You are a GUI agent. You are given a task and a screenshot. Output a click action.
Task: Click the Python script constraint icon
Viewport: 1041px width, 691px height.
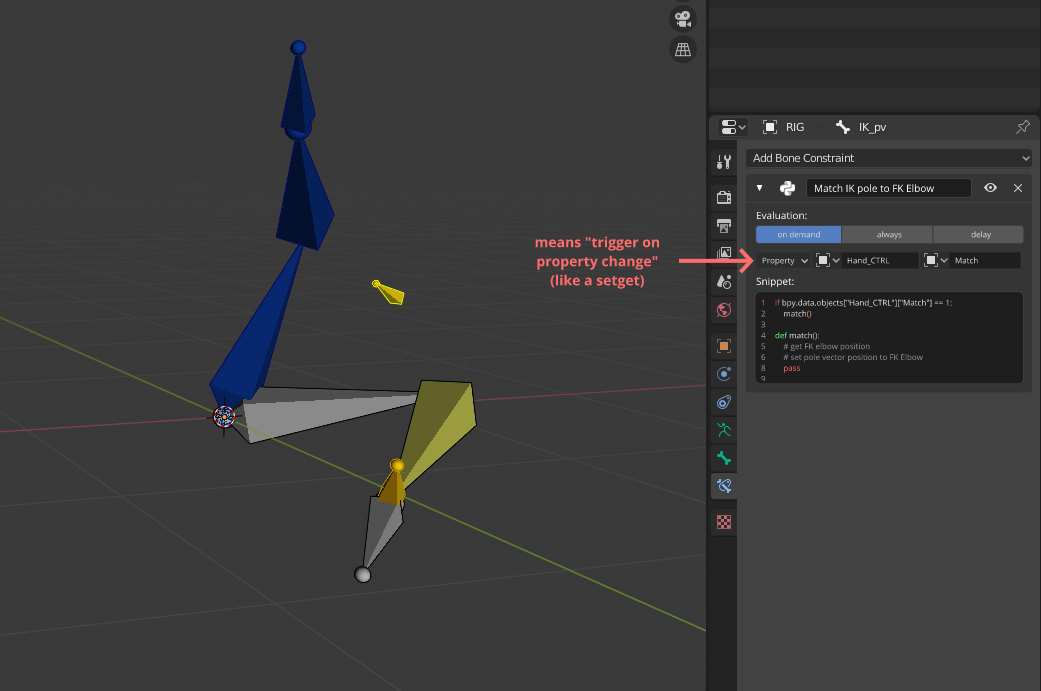pos(787,189)
